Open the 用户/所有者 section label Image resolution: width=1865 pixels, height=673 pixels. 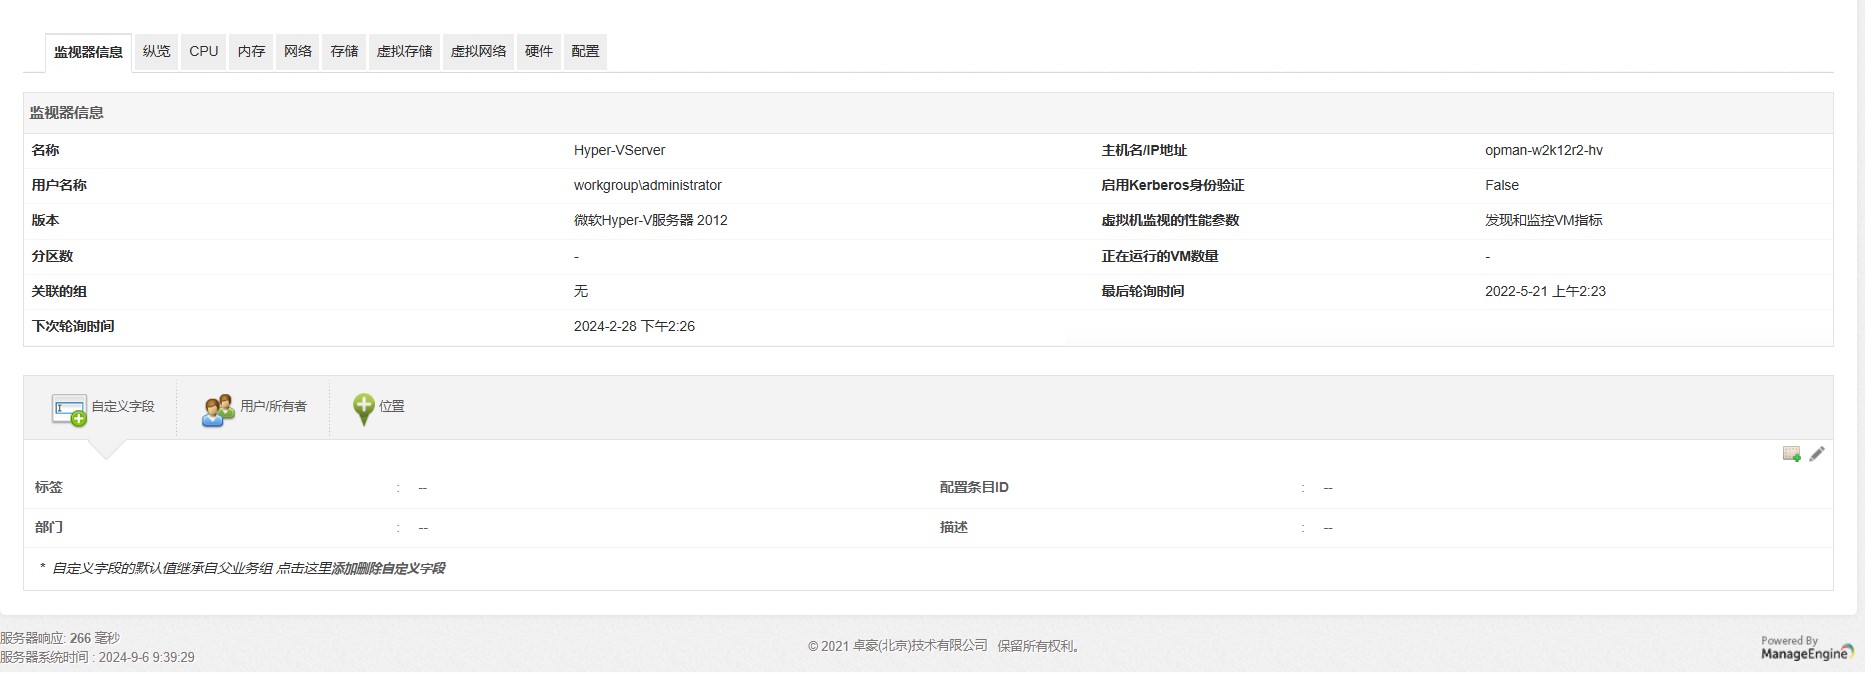tap(273, 406)
